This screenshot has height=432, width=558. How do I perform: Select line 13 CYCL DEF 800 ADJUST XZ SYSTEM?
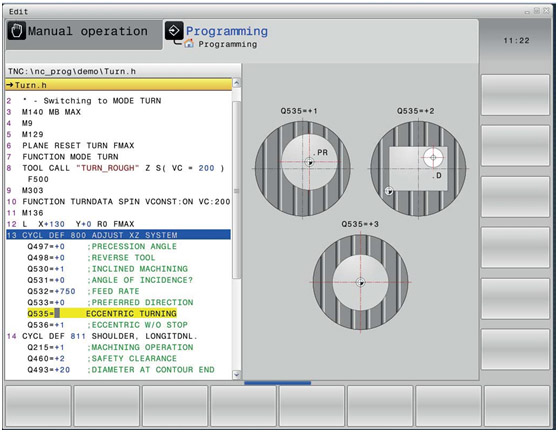[x=118, y=235]
